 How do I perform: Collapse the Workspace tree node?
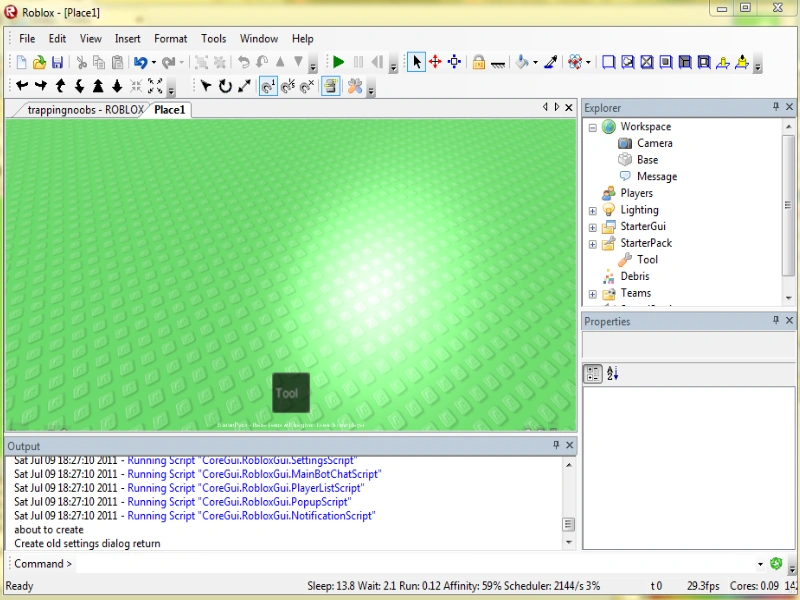pos(593,127)
